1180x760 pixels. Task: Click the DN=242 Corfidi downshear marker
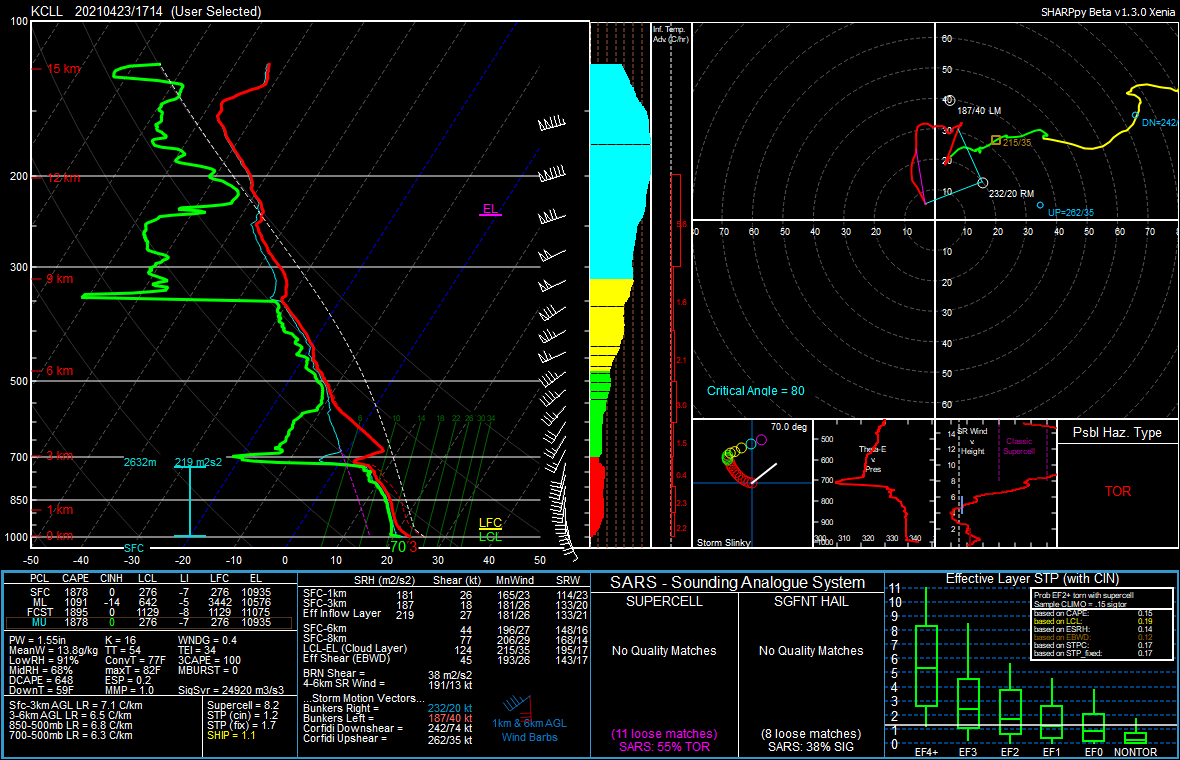tap(1135, 116)
